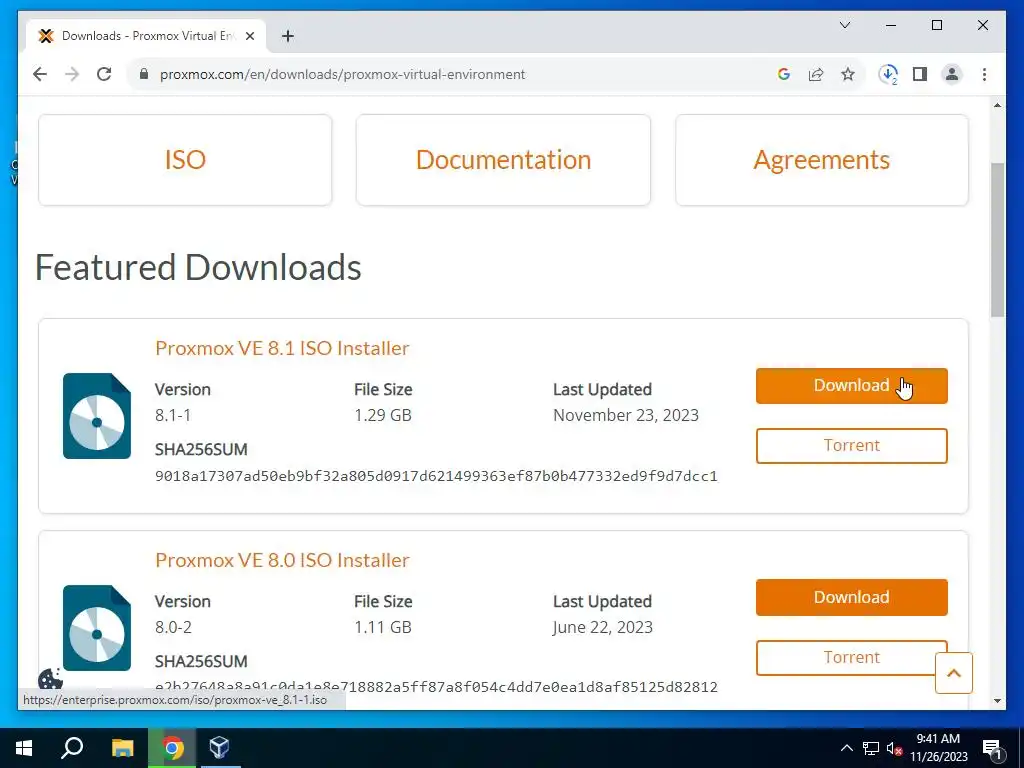The image size is (1024, 768).
Task: Open Chrome downloads indicator
Action: 888,74
